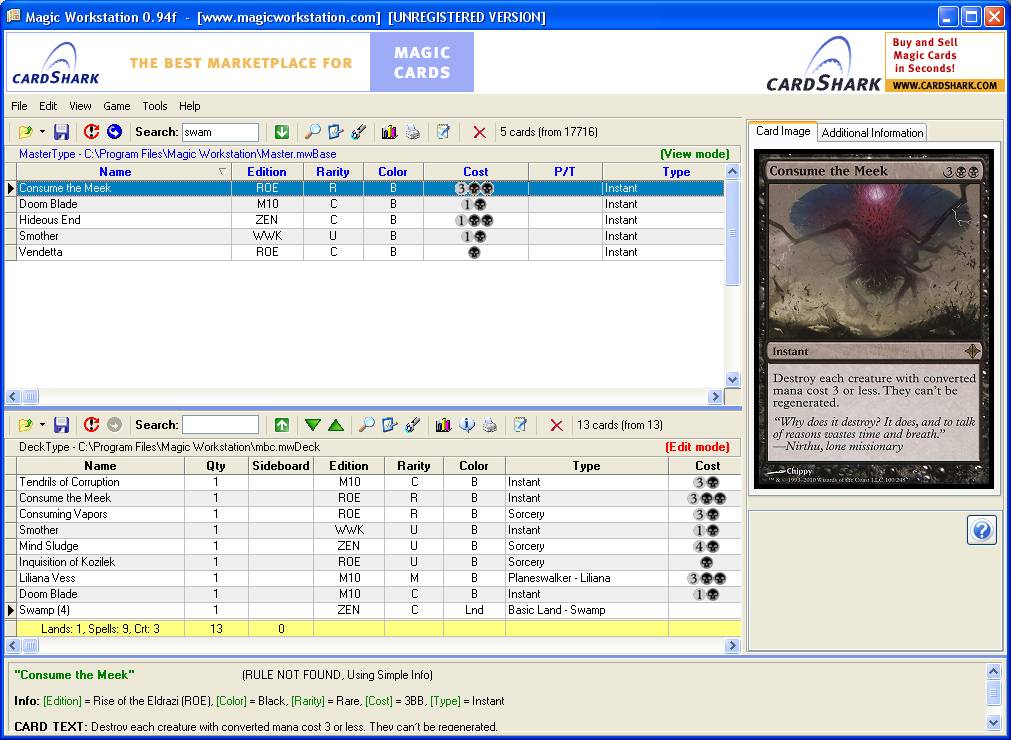
Task: Save the deck with floppy icon
Action: tap(61, 425)
